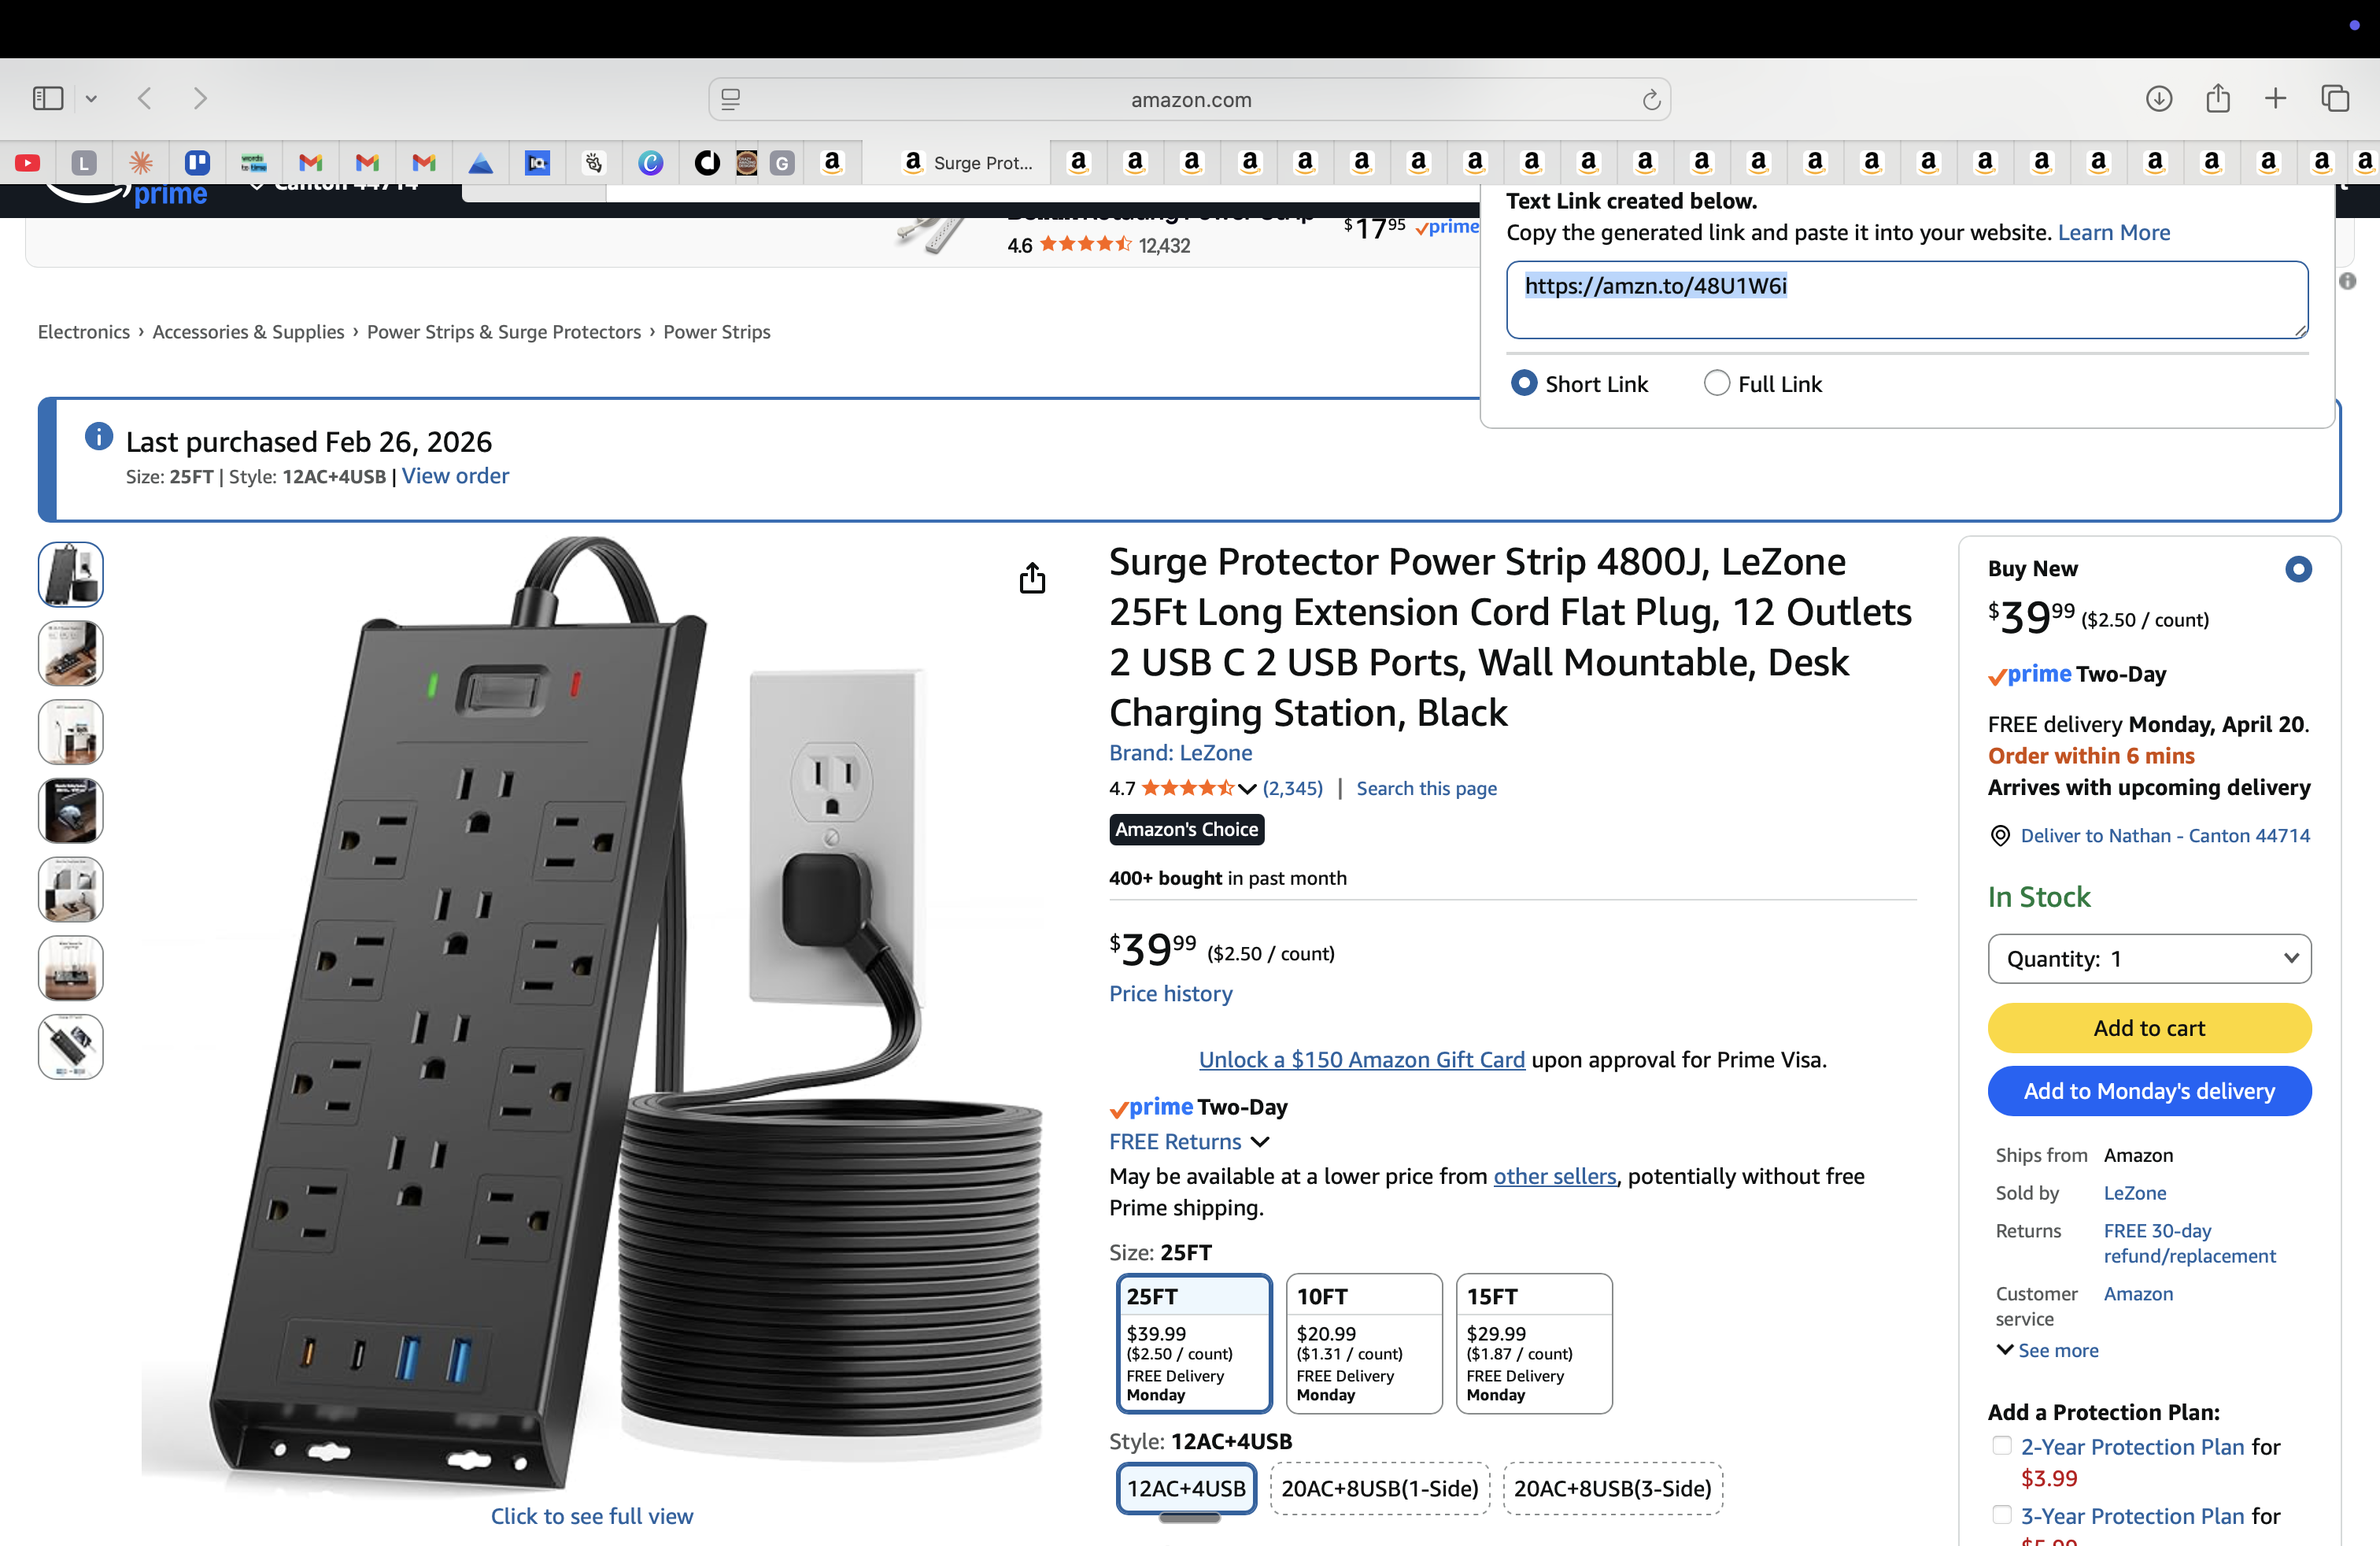2380x1546 pixels.
Task: Choose the 10FT size option
Action: pos(1364,1343)
